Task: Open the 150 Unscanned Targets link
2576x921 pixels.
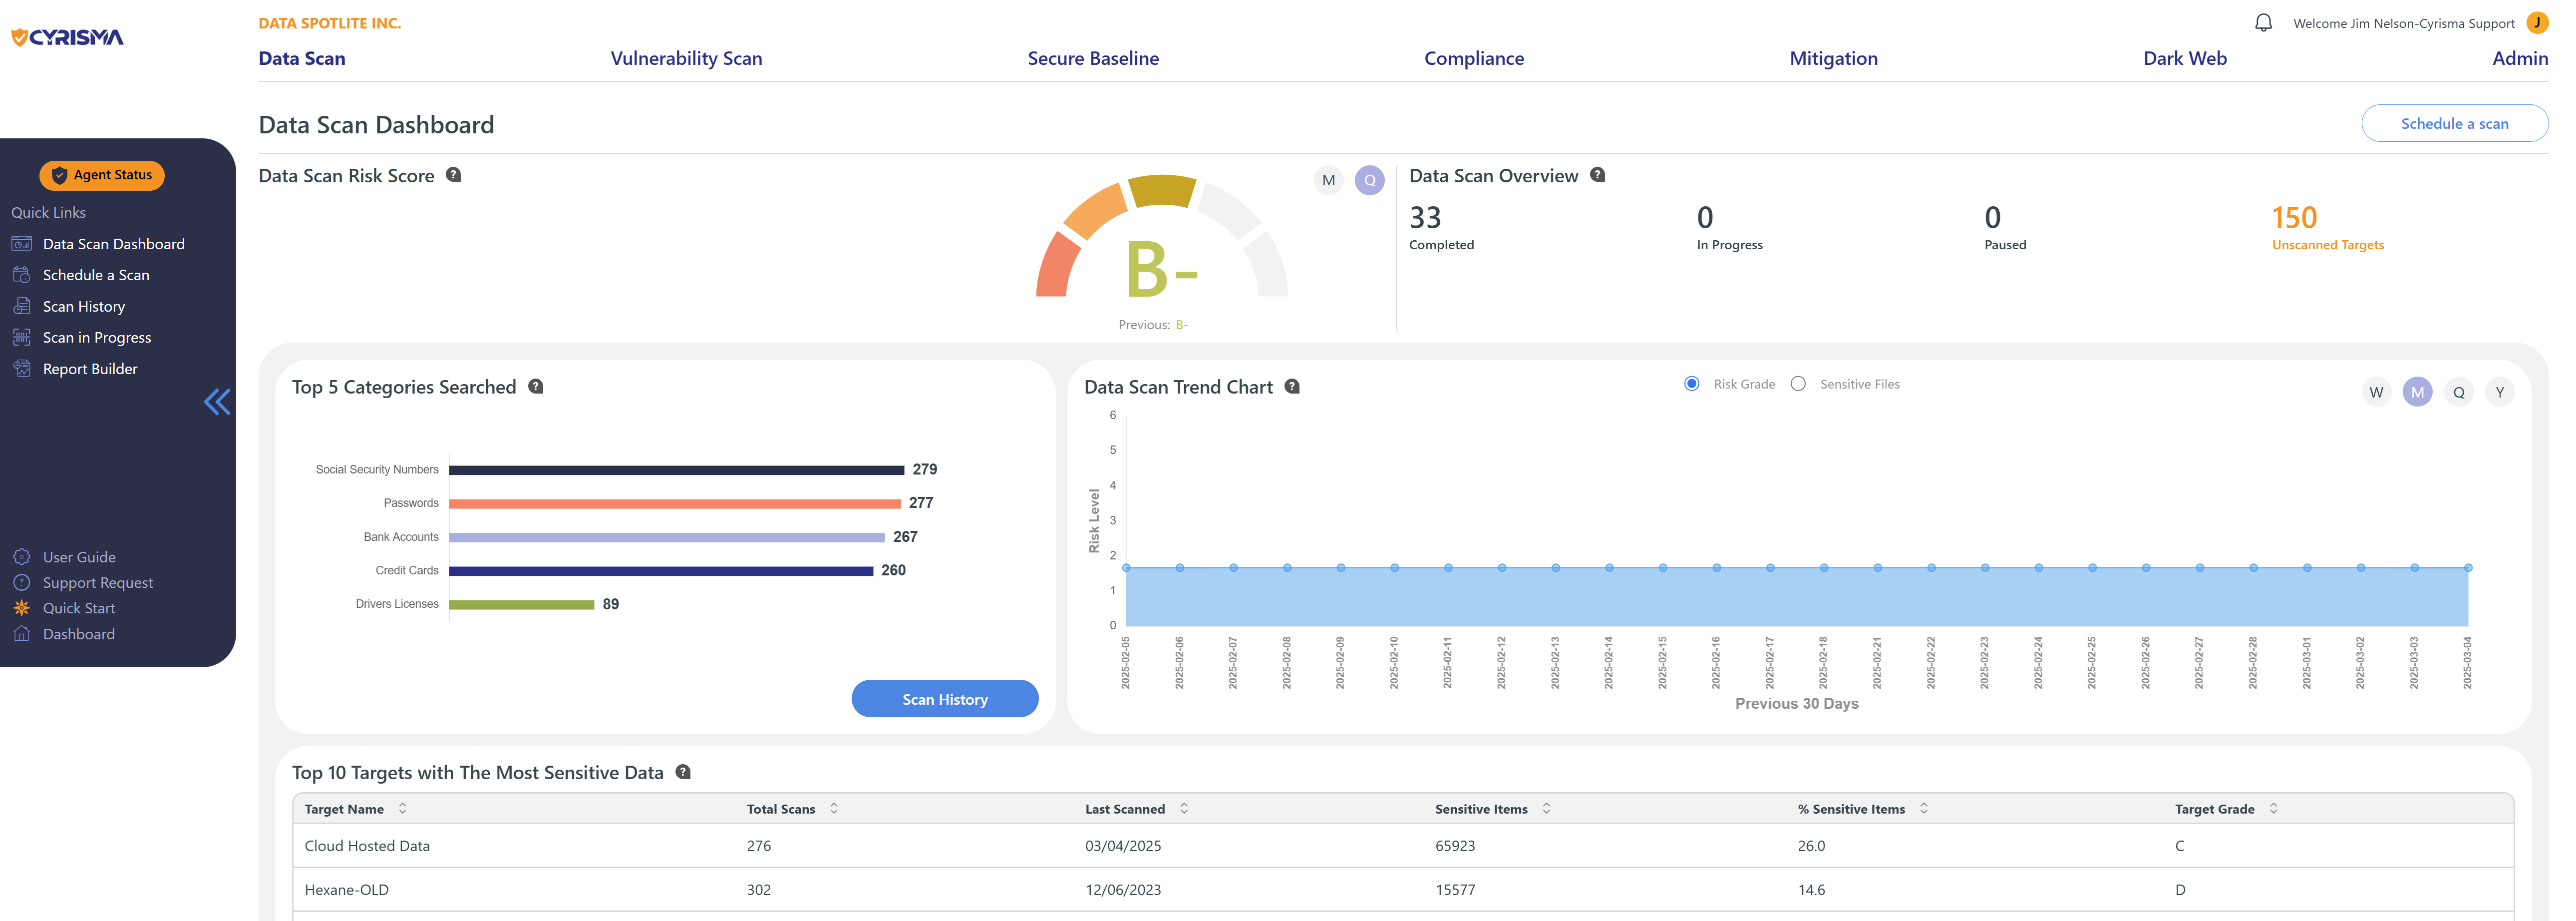Action: [2327, 228]
